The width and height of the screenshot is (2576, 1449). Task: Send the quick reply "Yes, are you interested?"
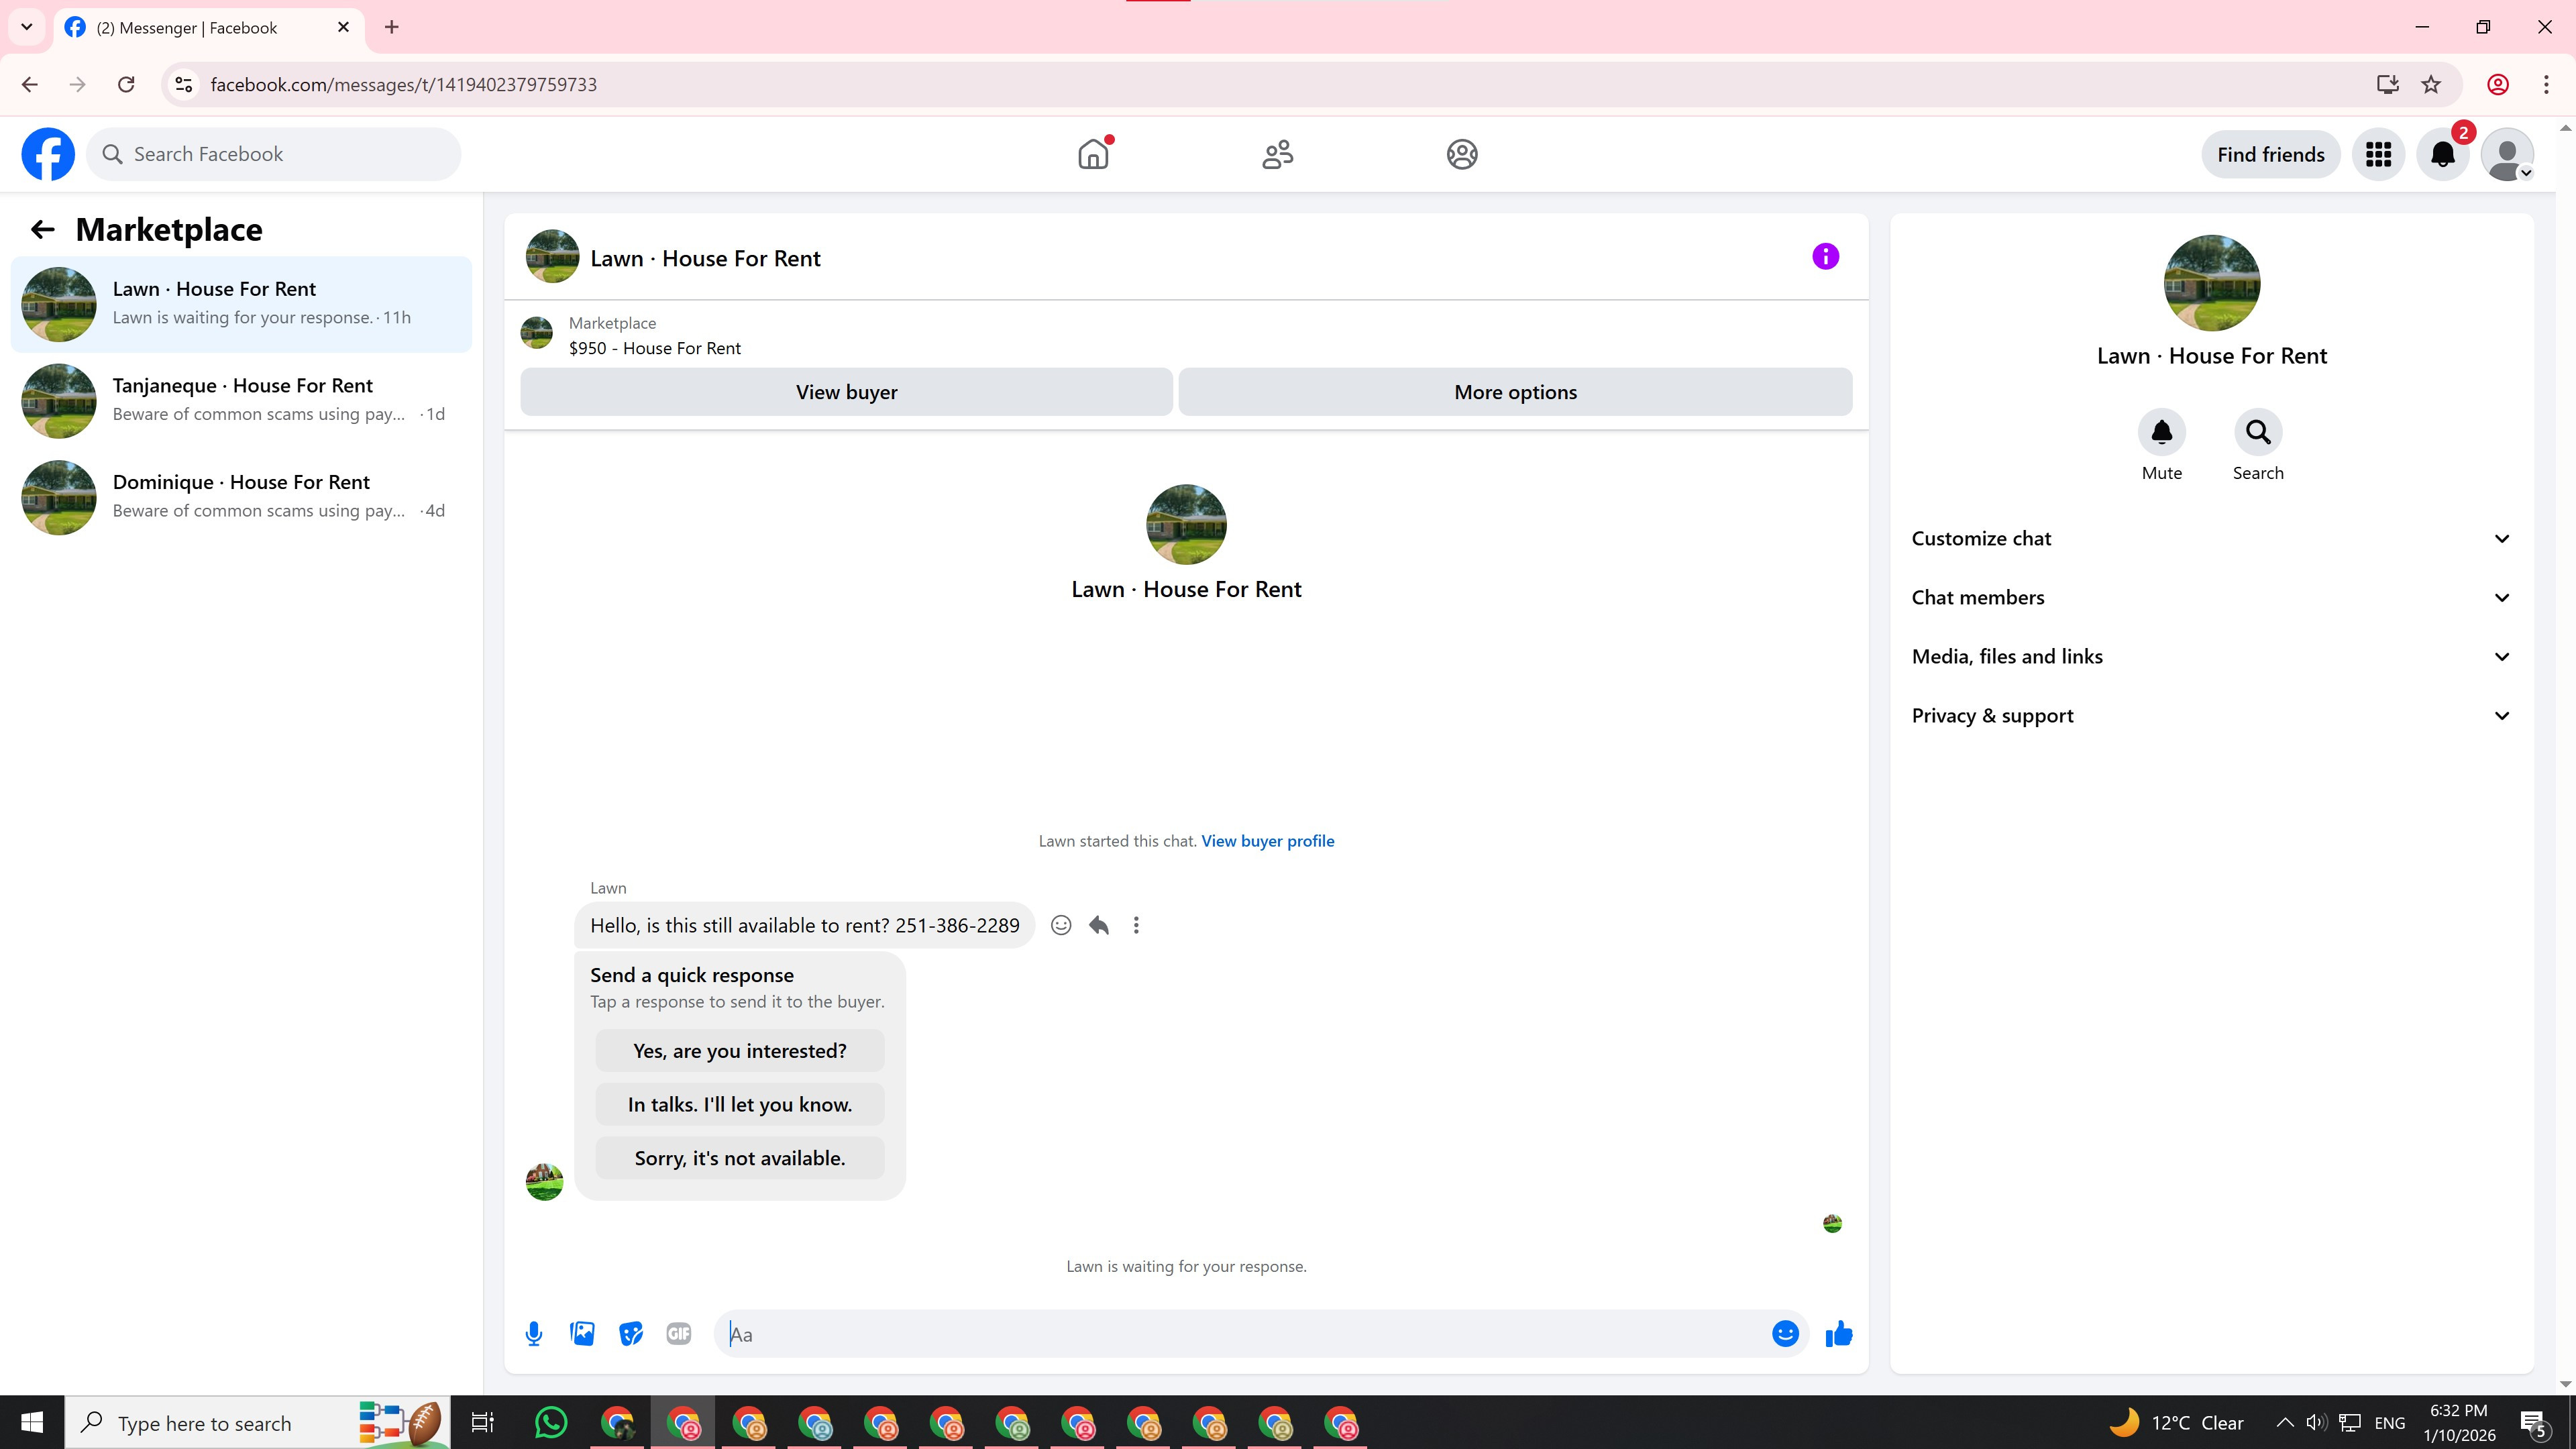pyautogui.click(x=739, y=1050)
